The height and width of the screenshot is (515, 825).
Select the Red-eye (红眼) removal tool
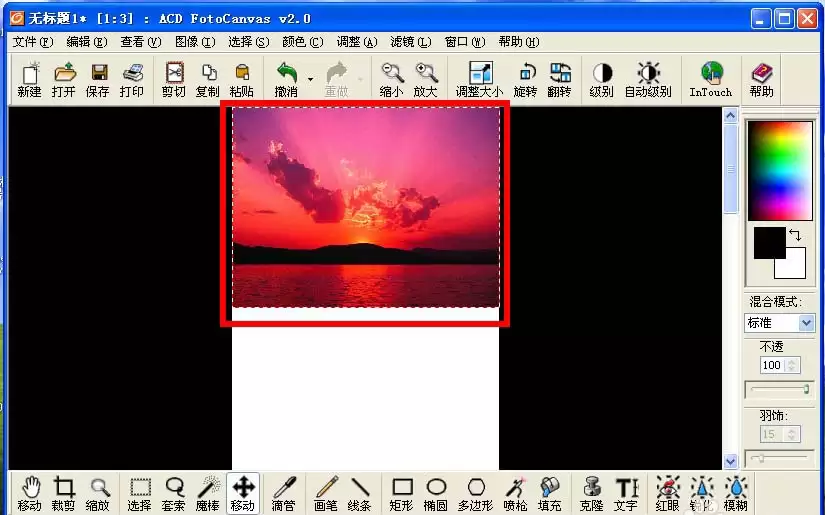pyautogui.click(x=668, y=493)
